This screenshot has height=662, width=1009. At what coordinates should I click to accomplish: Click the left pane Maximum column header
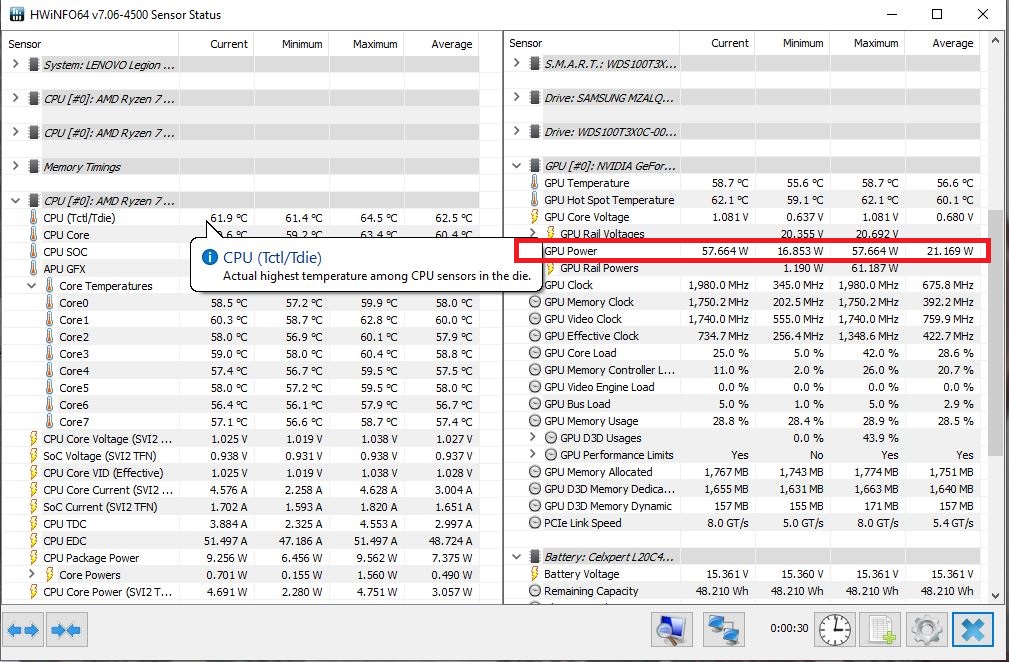[x=367, y=44]
